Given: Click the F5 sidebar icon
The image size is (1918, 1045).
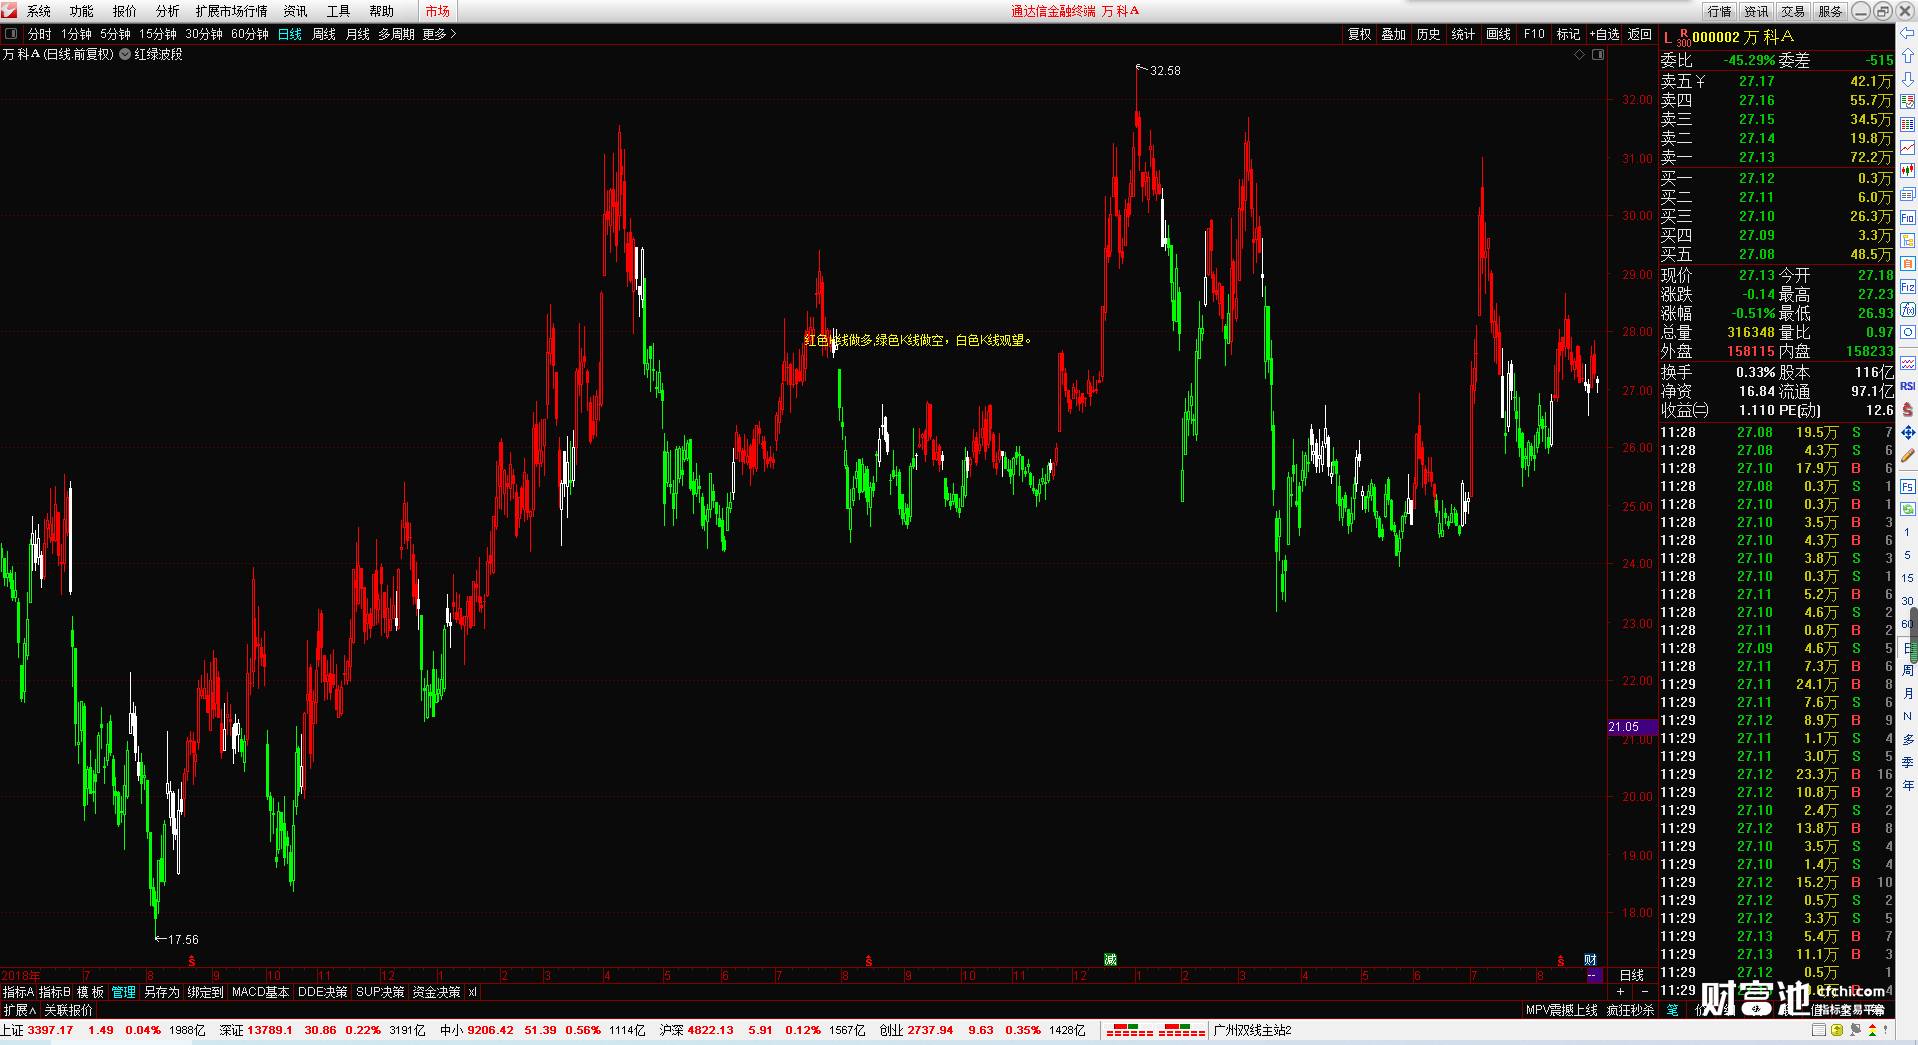Looking at the screenshot, I should coord(1908,487).
